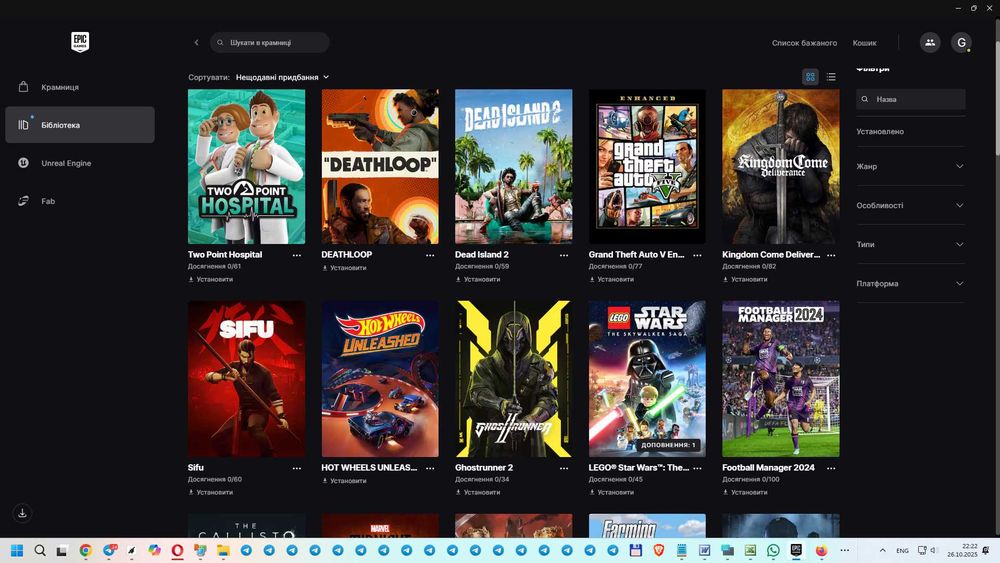The image size is (1000, 563).
Task: Open Ghostrunner 2 three-dot menu
Action: 564,468
